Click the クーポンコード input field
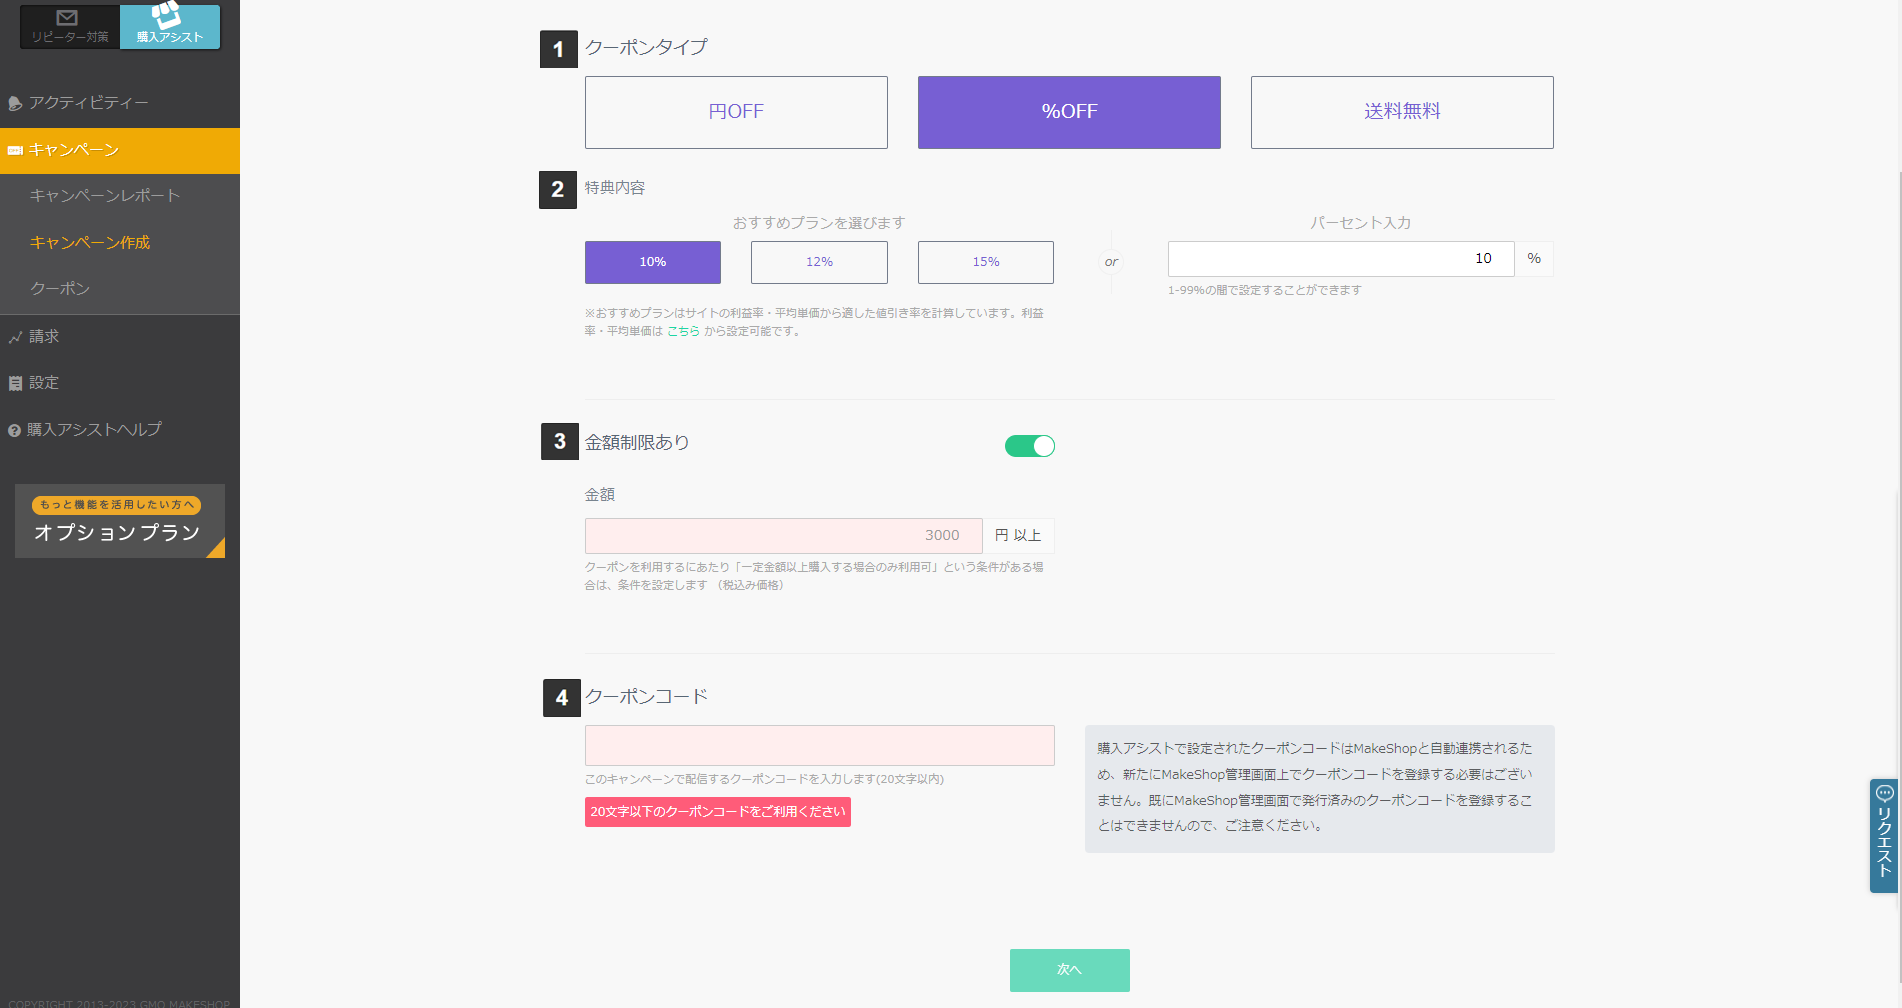Viewport: 1902px width, 1008px height. pos(820,746)
